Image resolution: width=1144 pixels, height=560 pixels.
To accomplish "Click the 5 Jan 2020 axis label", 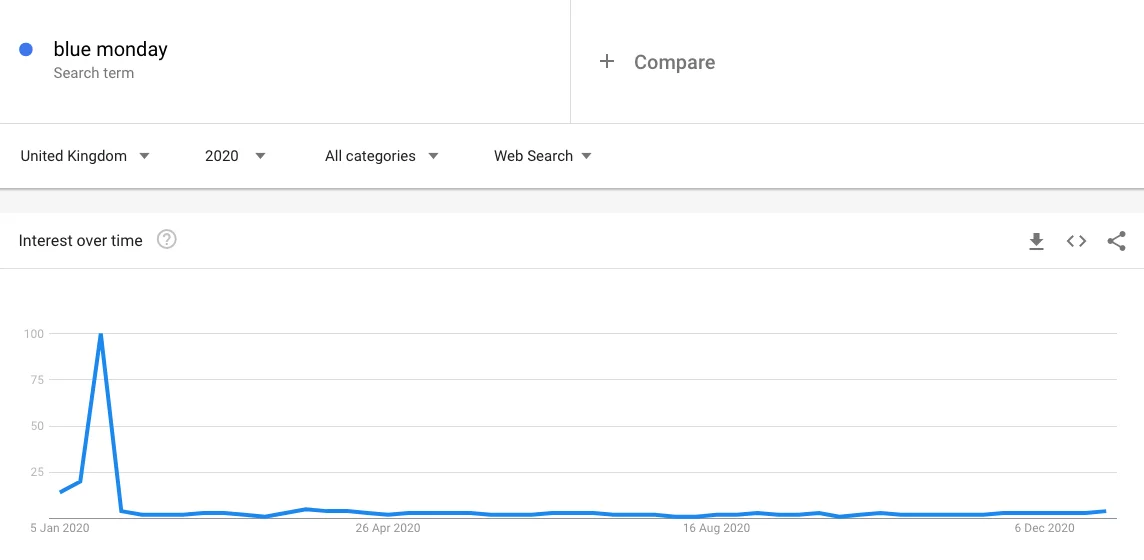I will point(60,528).
